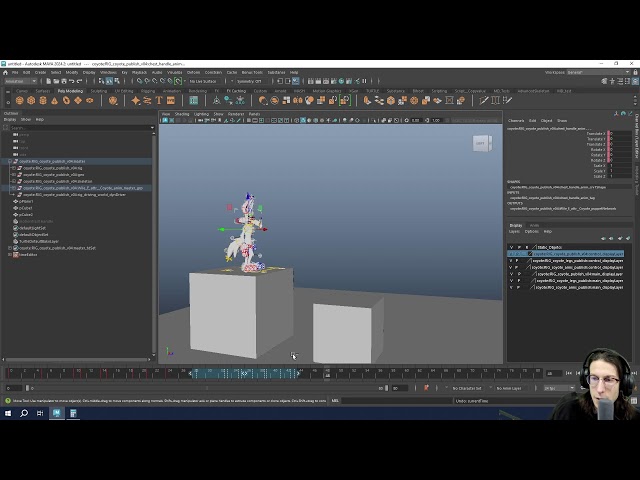Click the SVG shelf icon
The width and height of the screenshot is (640, 480).
click(171, 100)
